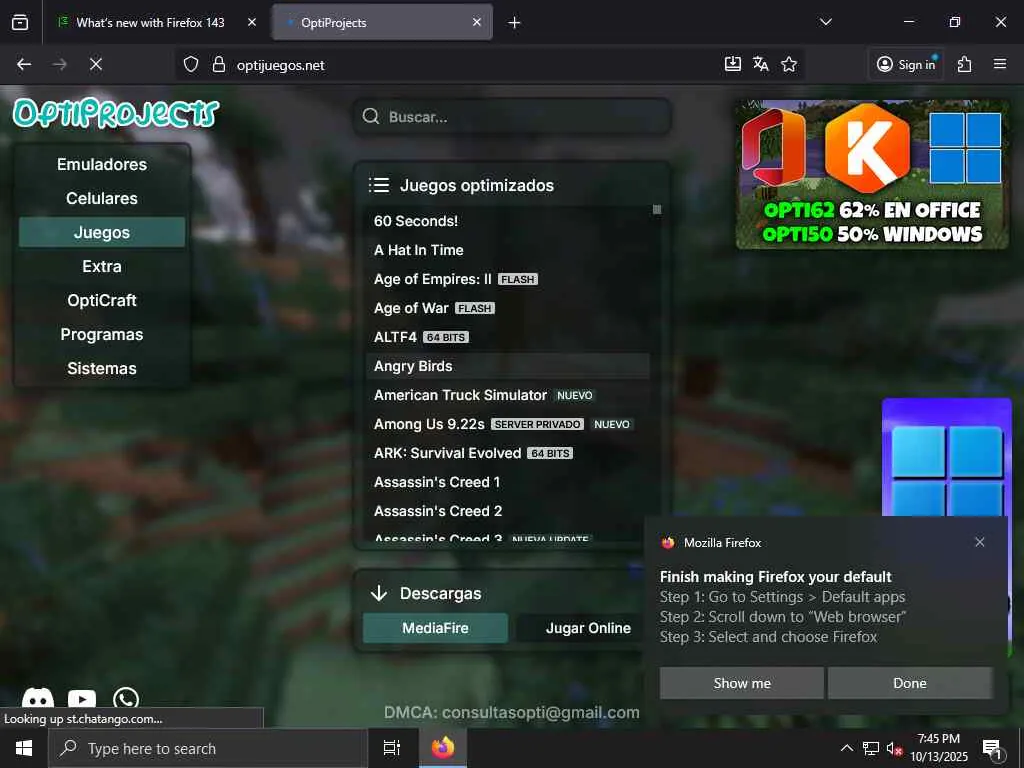Select 'ALTF4' game entry
1024x768 pixels.
[x=507, y=337]
